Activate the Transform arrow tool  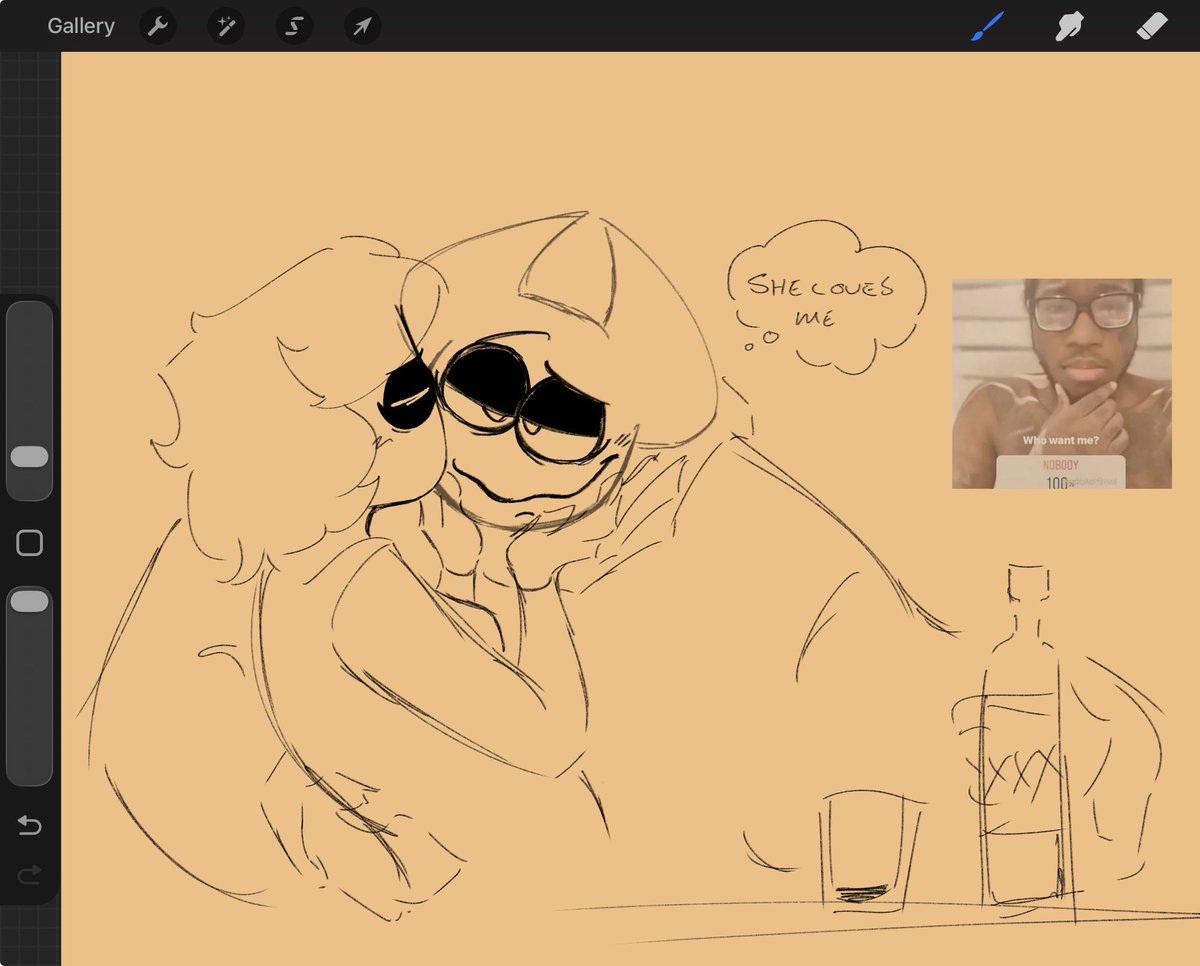point(362,26)
